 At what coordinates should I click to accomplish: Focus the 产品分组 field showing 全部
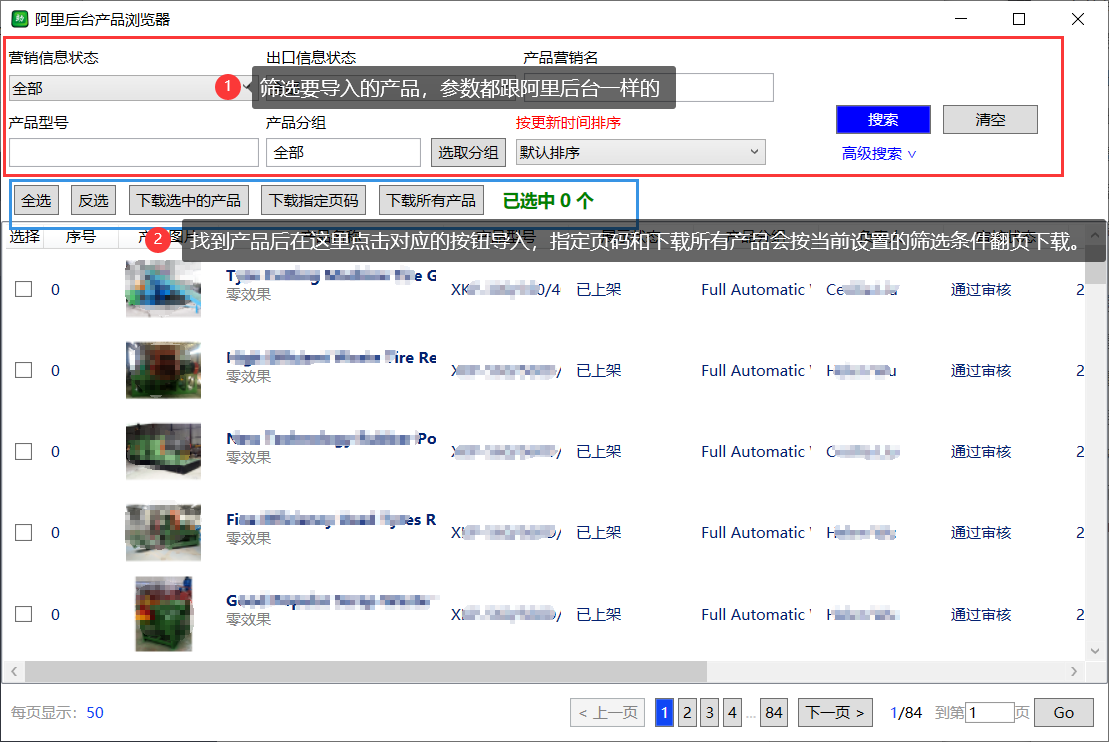344,152
